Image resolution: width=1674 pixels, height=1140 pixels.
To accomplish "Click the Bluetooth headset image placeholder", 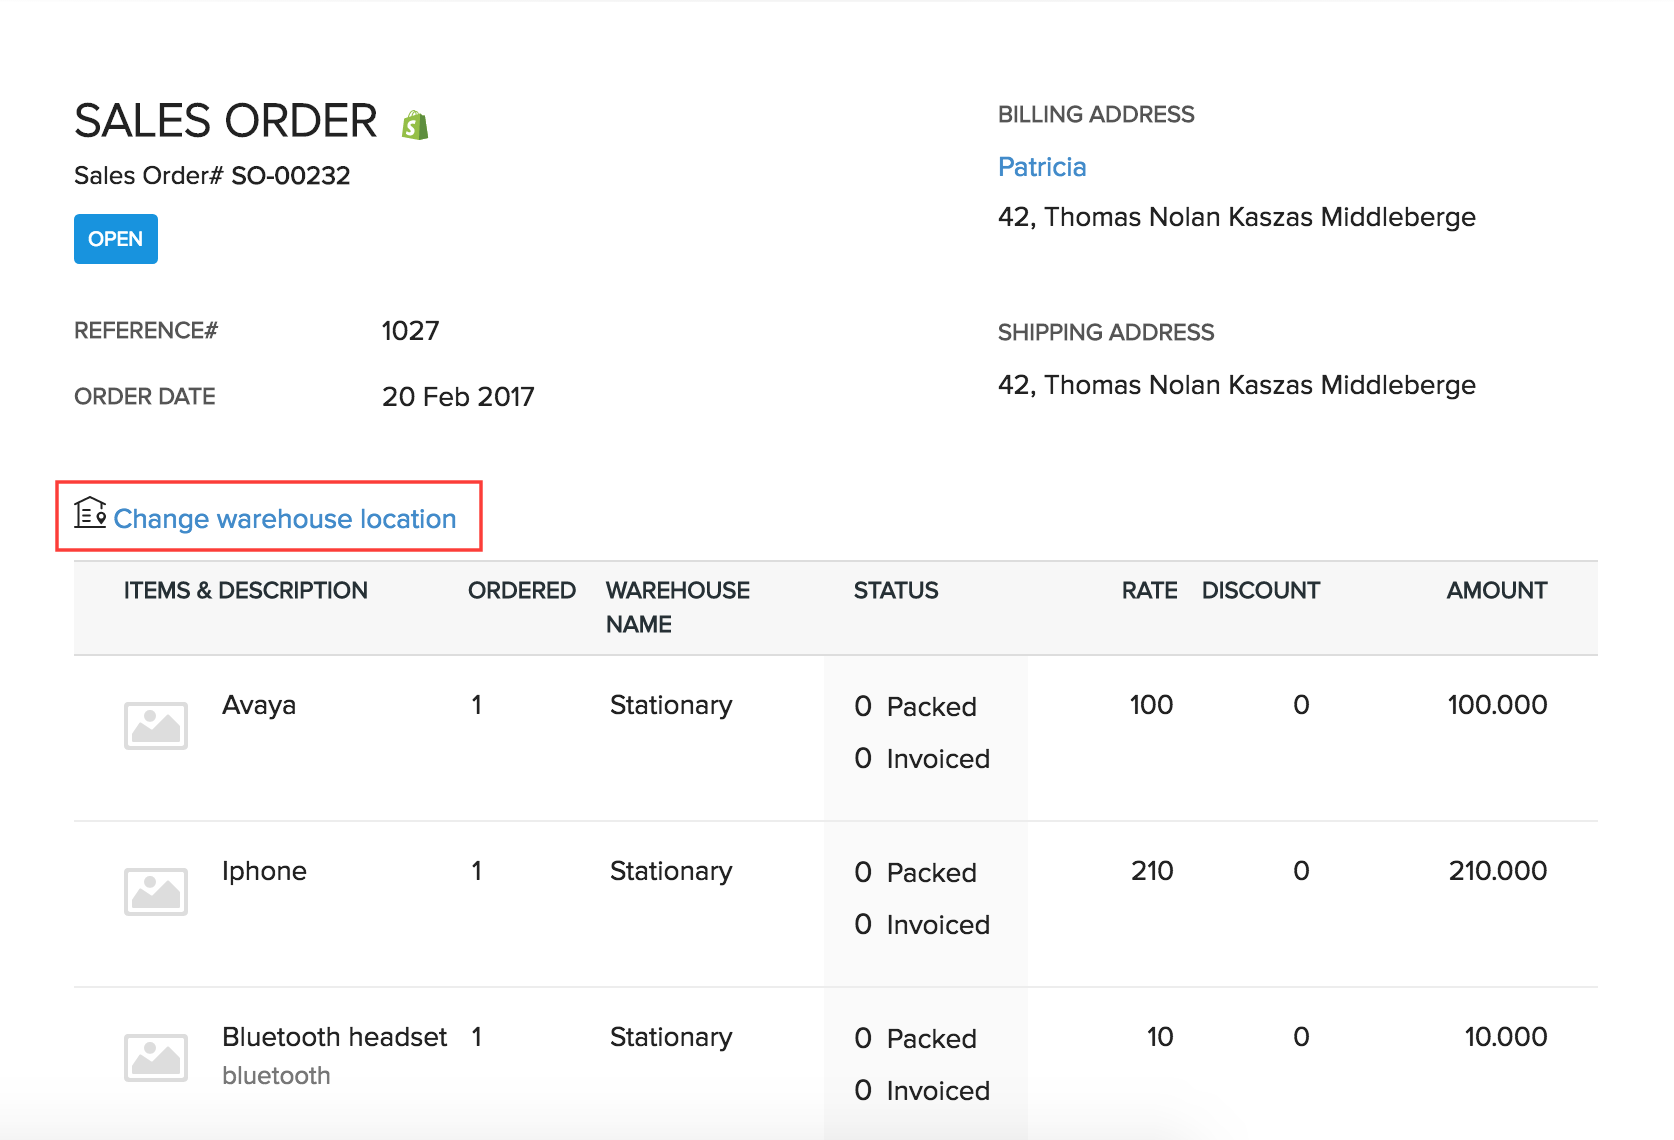I will tap(156, 1057).
